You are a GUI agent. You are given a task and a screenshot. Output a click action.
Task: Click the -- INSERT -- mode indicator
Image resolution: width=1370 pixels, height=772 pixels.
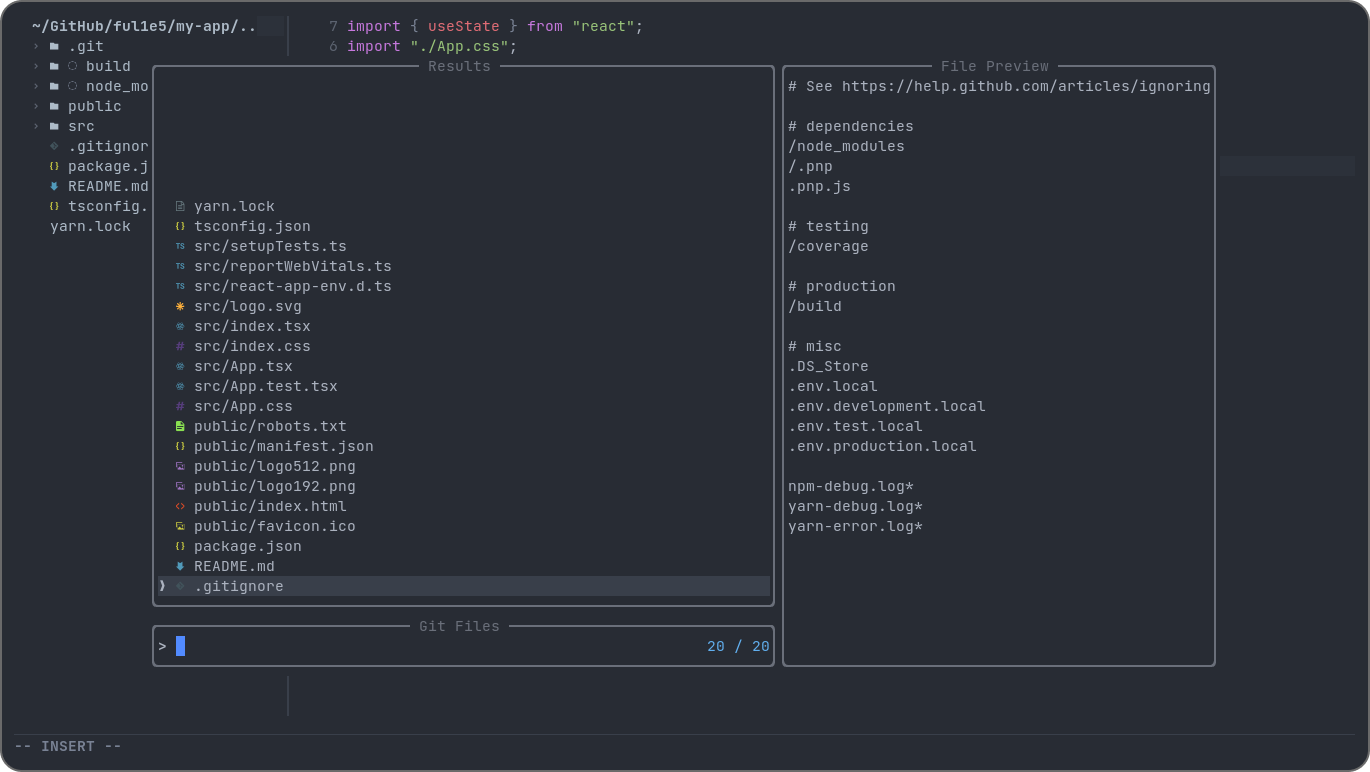68,746
